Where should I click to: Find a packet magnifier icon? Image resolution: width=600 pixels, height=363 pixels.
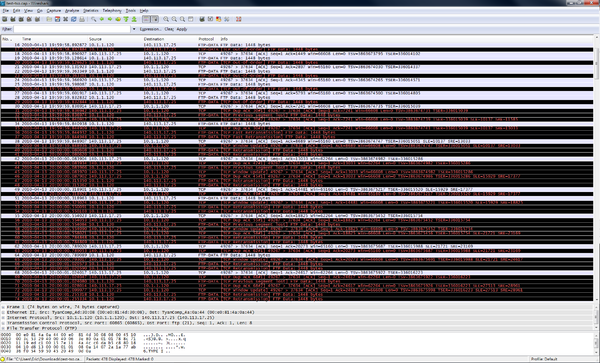[x=94, y=19]
